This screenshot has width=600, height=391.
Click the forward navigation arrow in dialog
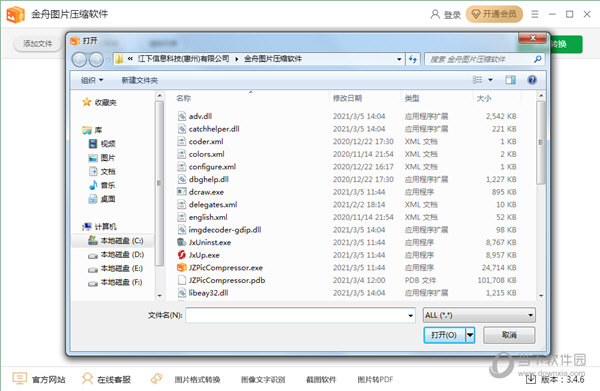[96, 59]
